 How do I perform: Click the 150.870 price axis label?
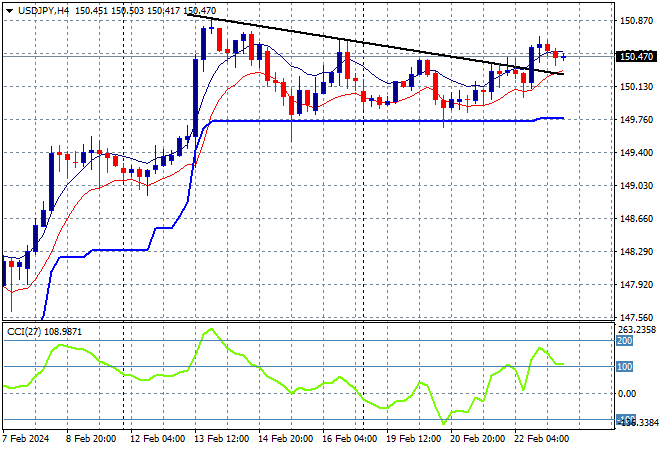point(636,20)
